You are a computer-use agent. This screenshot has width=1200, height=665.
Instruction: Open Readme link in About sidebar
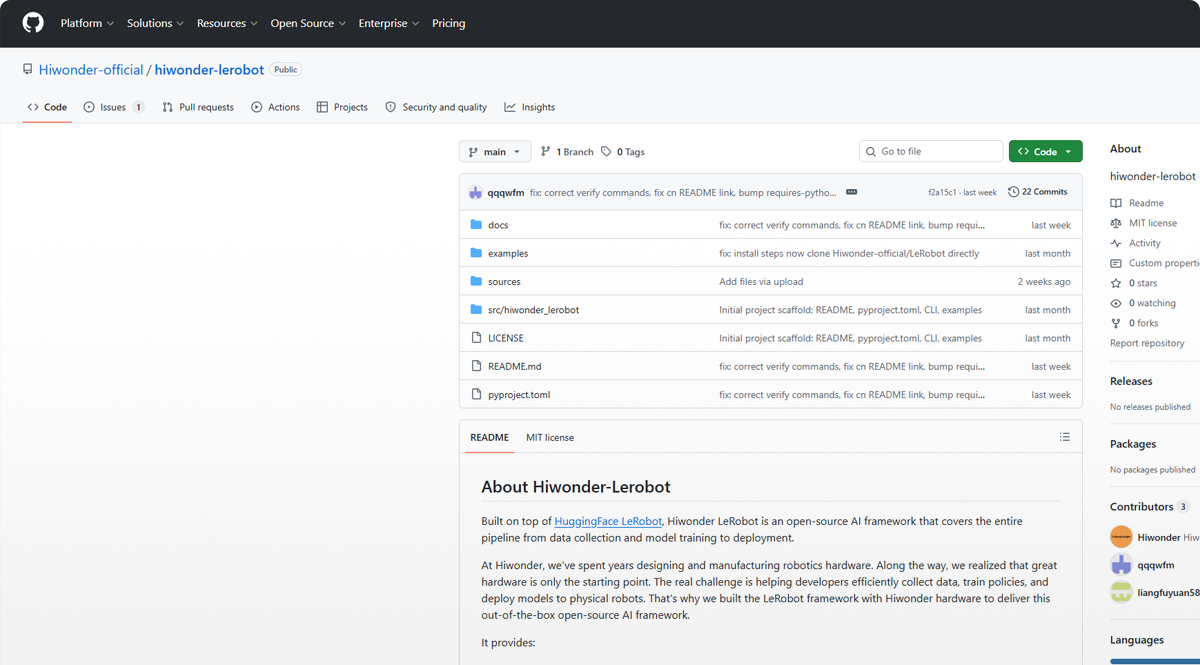(x=1138, y=203)
